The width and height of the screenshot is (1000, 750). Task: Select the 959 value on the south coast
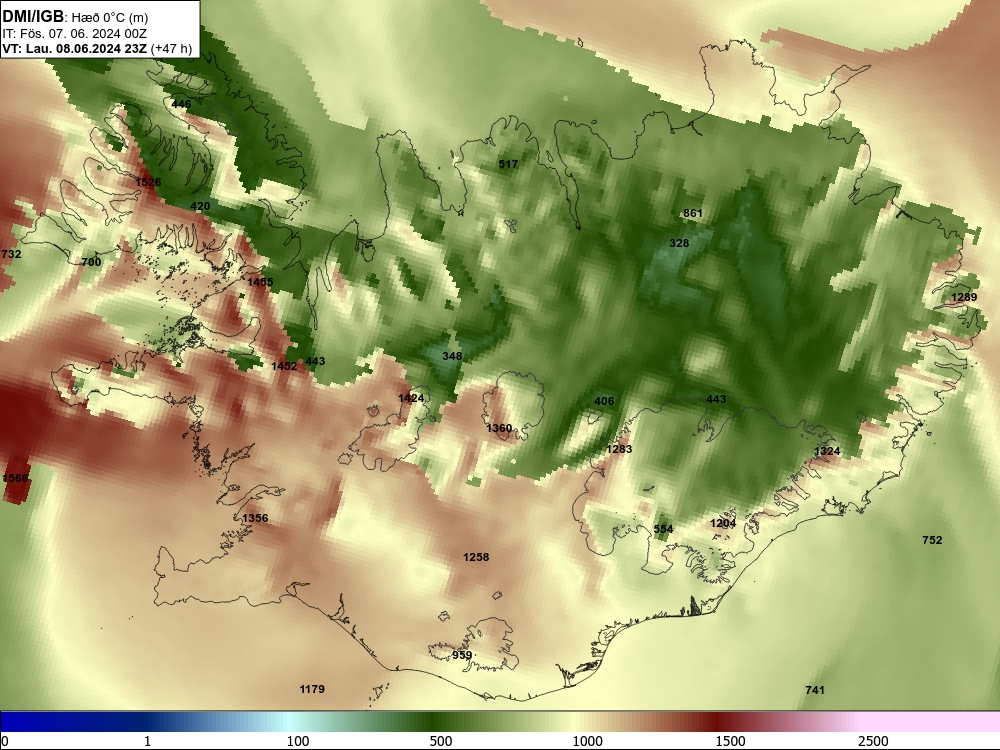[462, 655]
